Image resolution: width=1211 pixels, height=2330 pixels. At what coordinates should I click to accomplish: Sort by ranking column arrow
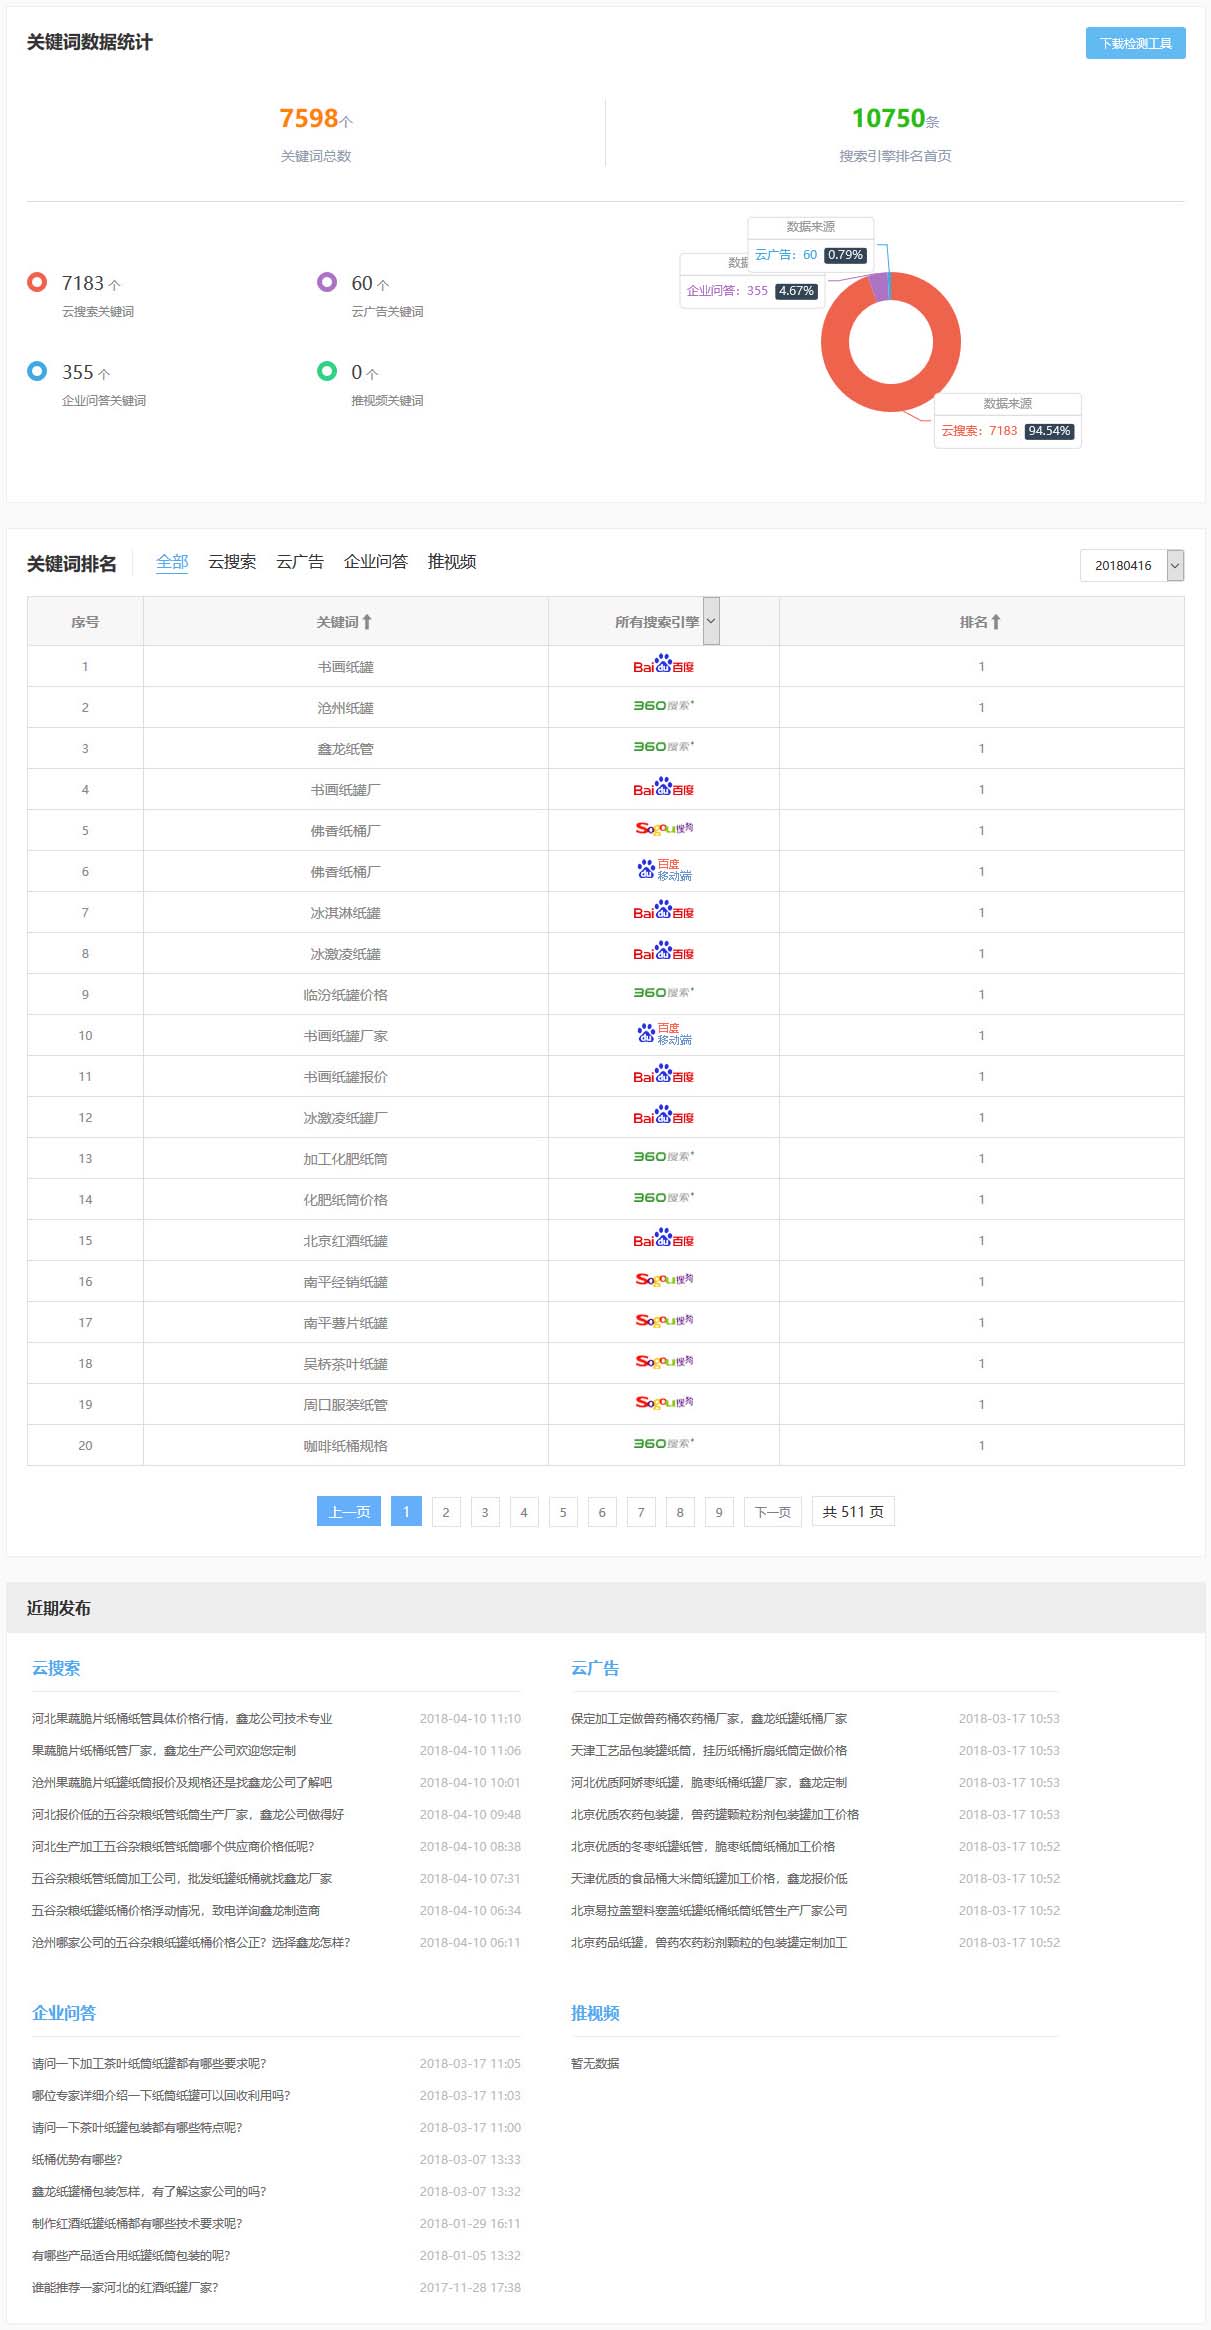pyautogui.click(x=995, y=622)
